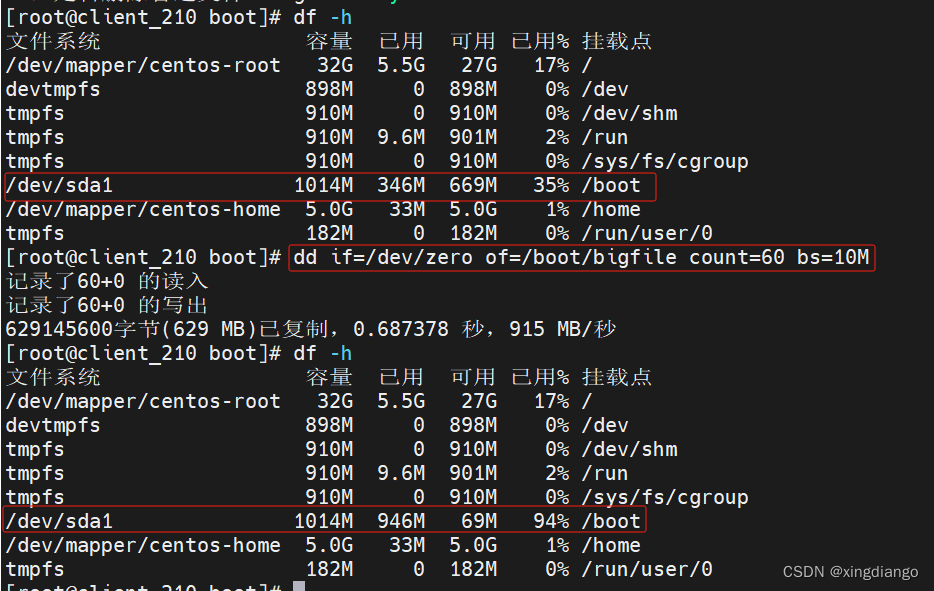
Task: Click the 669M available value
Action: [472, 186]
